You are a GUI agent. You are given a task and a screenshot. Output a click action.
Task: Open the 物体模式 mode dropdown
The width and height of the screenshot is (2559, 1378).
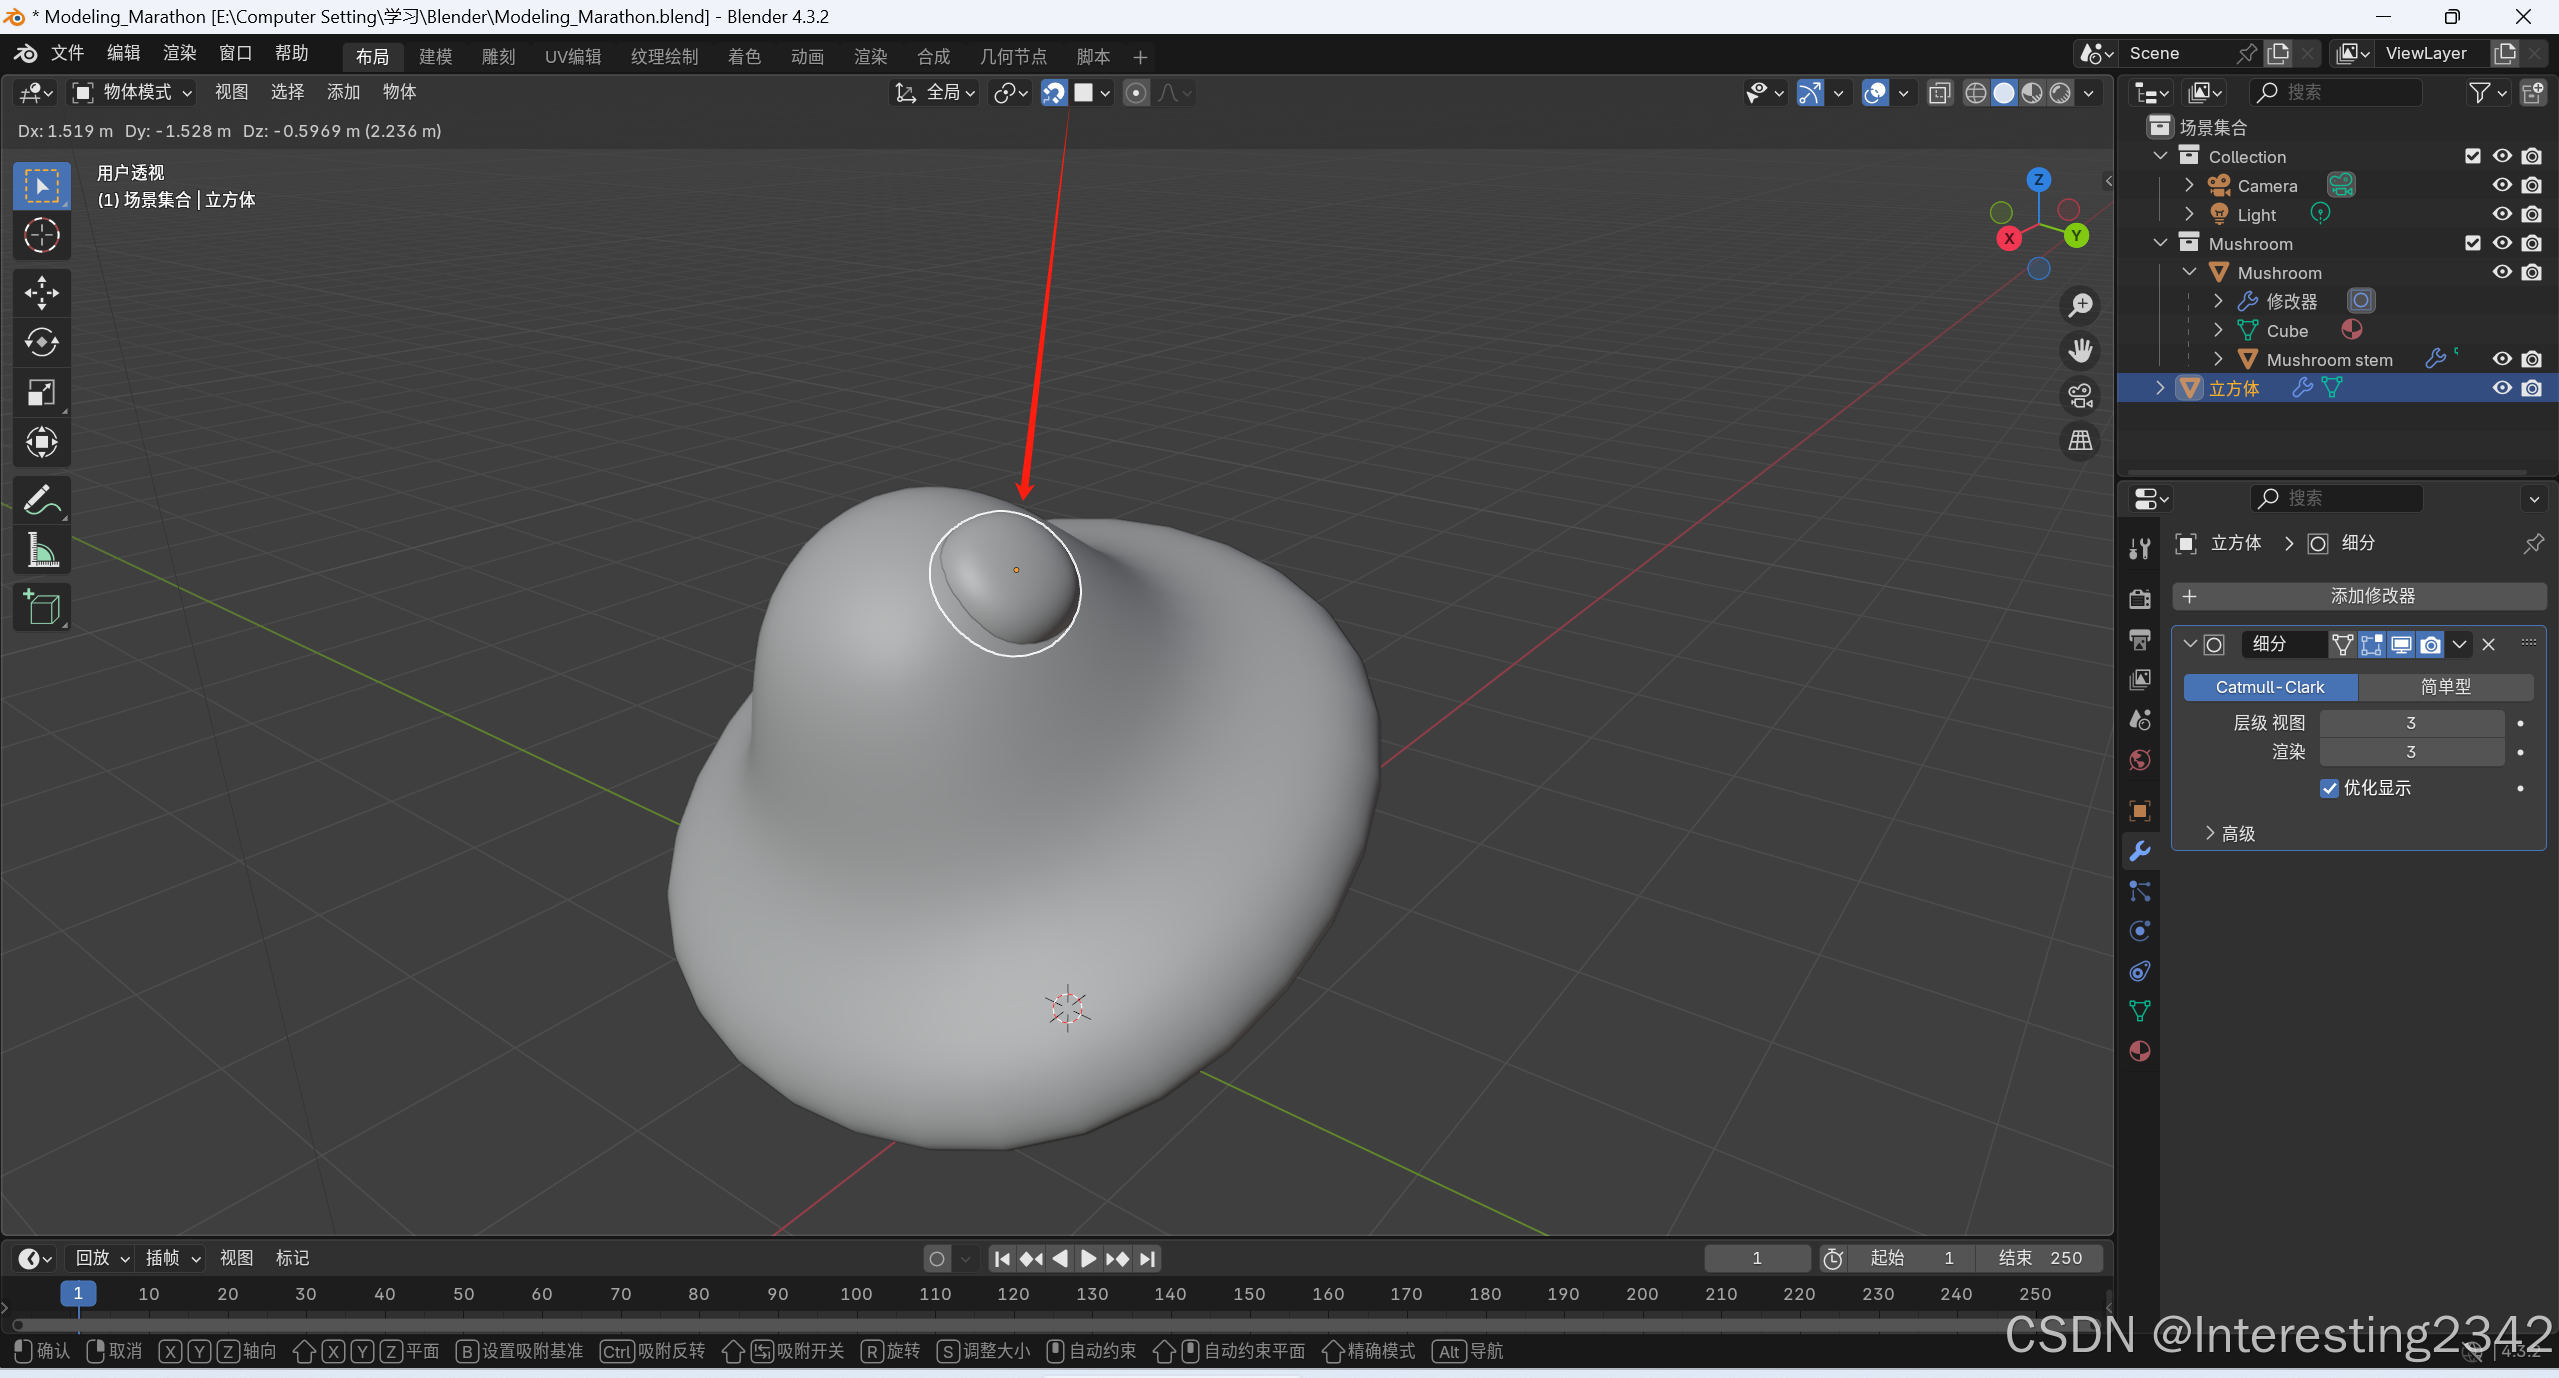coord(132,93)
